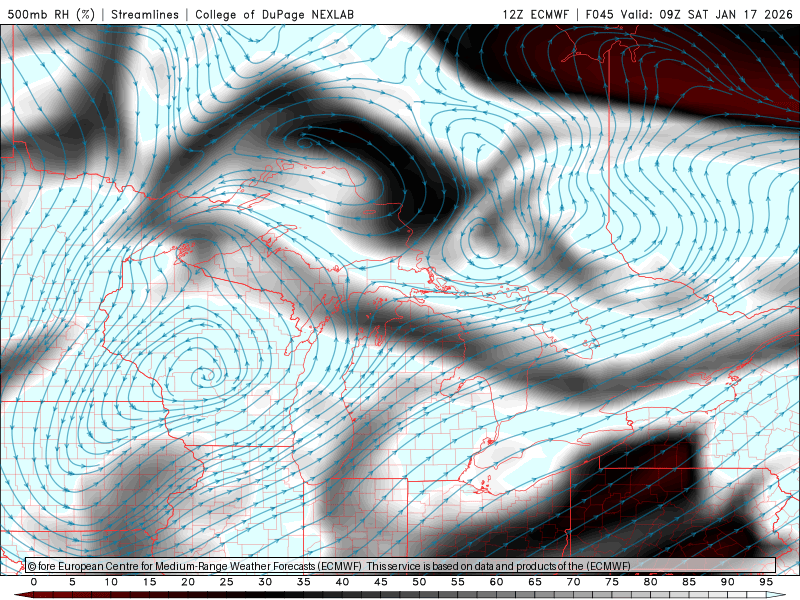
Task: Click "Valid: 09Z SAT JAN 17 2026" text
Action: 707,14
